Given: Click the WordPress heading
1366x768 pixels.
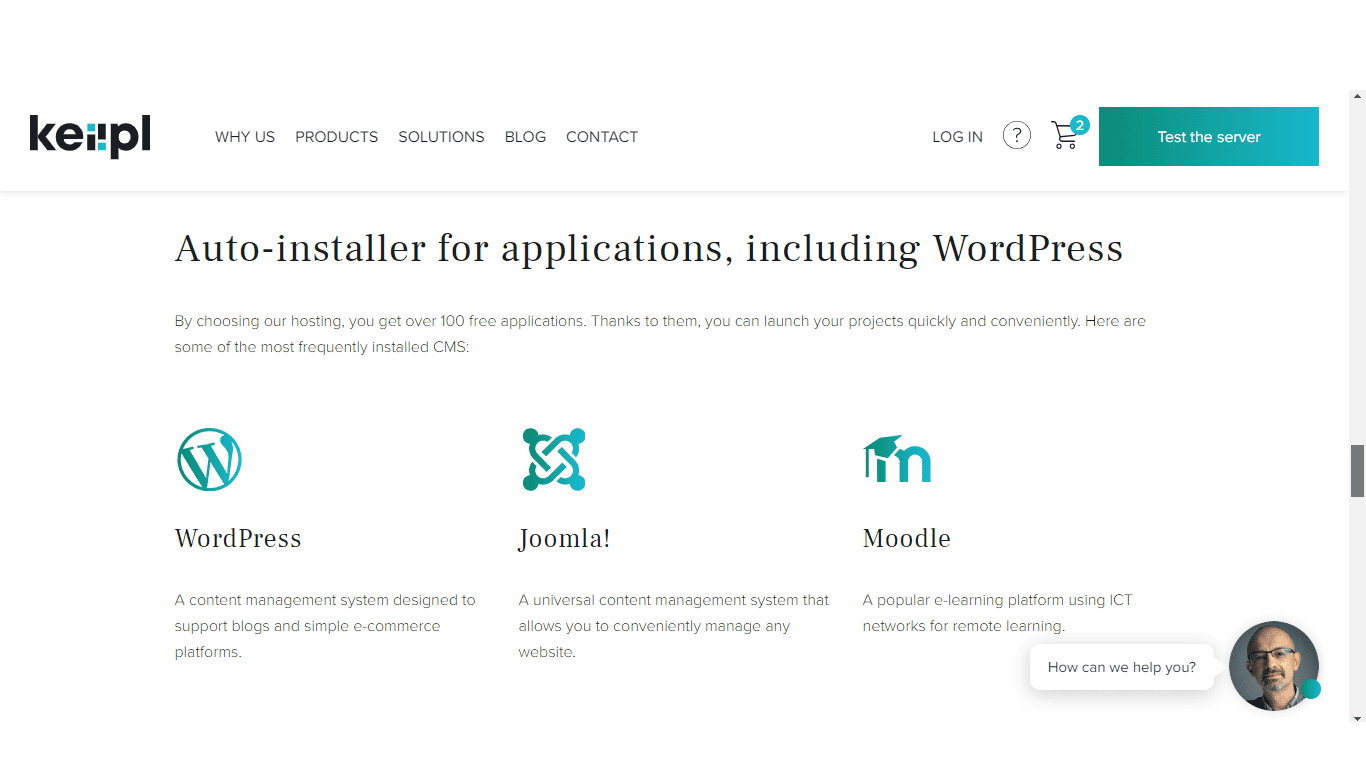Looking at the screenshot, I should [x=238, y=538].
